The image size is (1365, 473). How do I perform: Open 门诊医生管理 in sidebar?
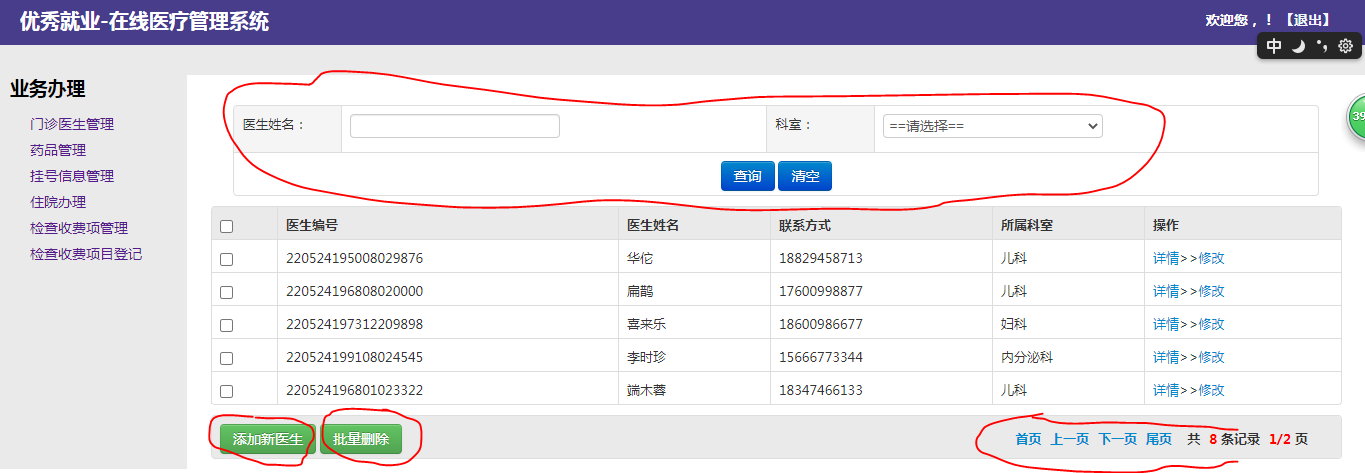[x=72, y=124]
